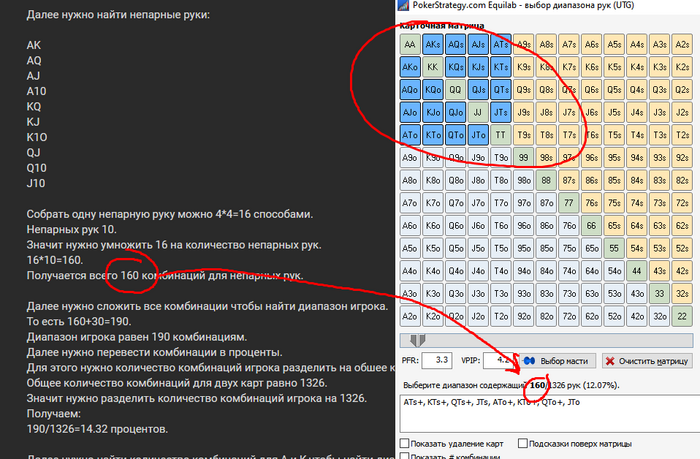This screenshot has height=459, width=700.
Task: Toggle the JTo hand cell
Action: point(478,135)
